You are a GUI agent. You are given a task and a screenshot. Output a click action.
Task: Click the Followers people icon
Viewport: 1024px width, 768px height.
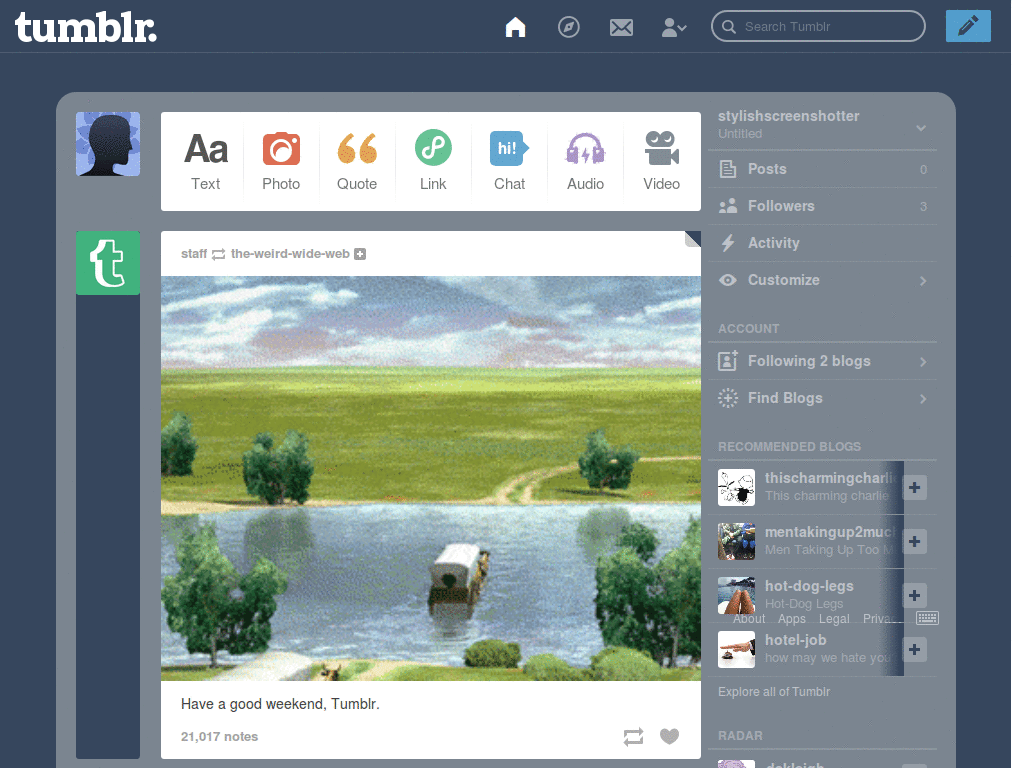click(x=728, y=206)
